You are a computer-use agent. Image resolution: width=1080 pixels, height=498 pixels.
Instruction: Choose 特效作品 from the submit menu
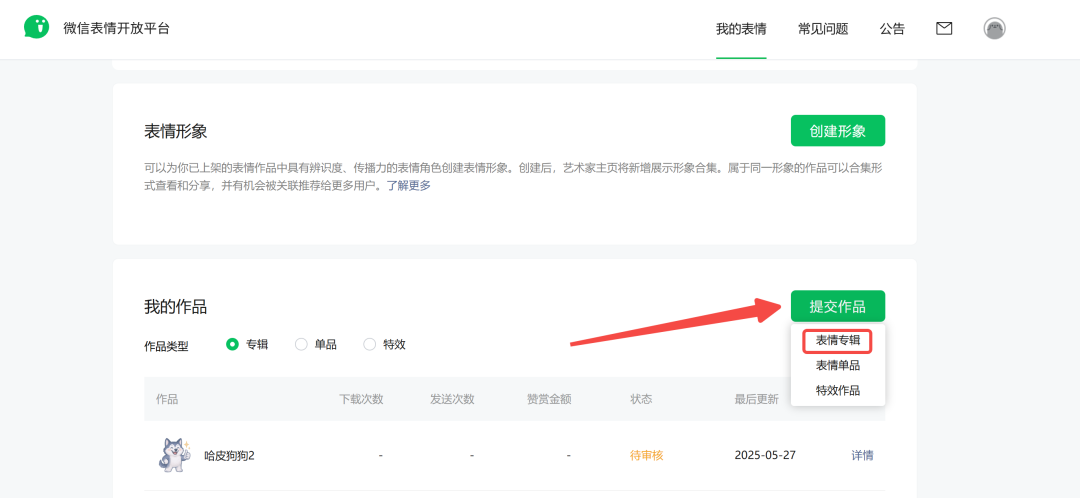coord(838,391)
